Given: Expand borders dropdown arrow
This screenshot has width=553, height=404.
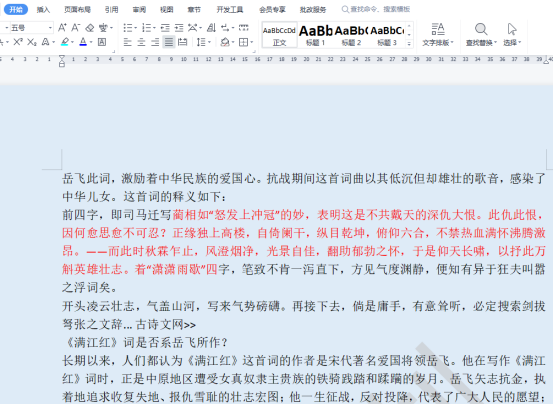Looking at the screenshot, I should (251, 43).
